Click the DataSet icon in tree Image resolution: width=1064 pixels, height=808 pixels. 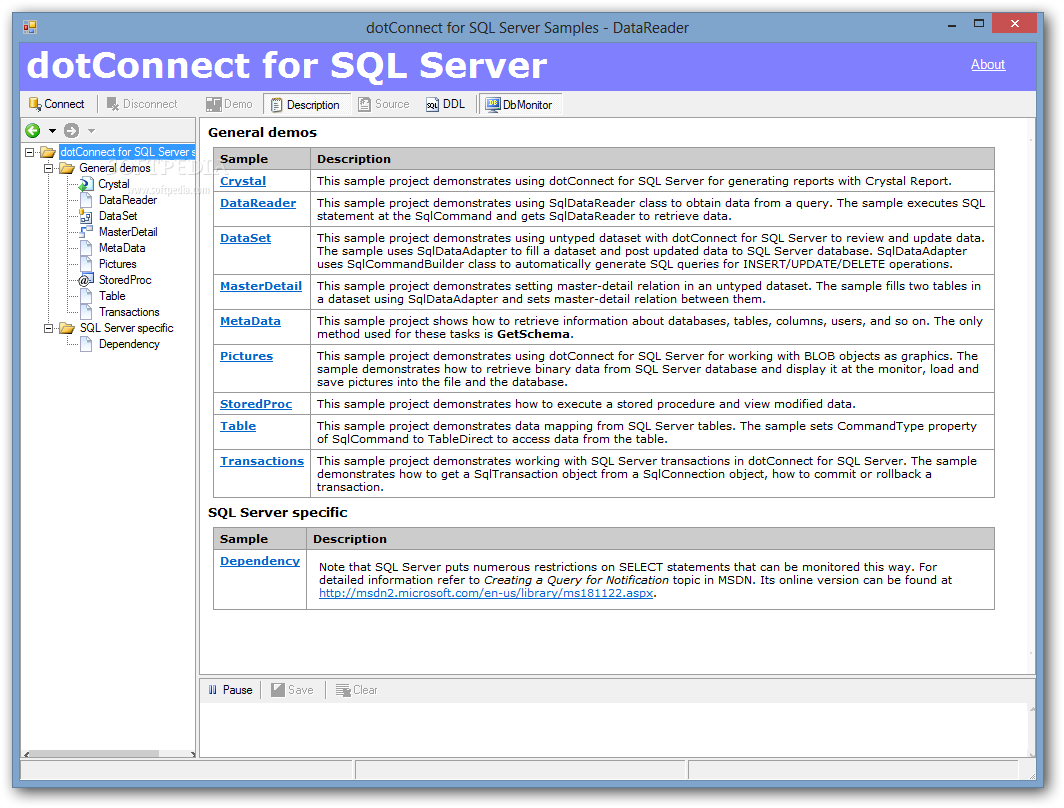pos(86,216)
